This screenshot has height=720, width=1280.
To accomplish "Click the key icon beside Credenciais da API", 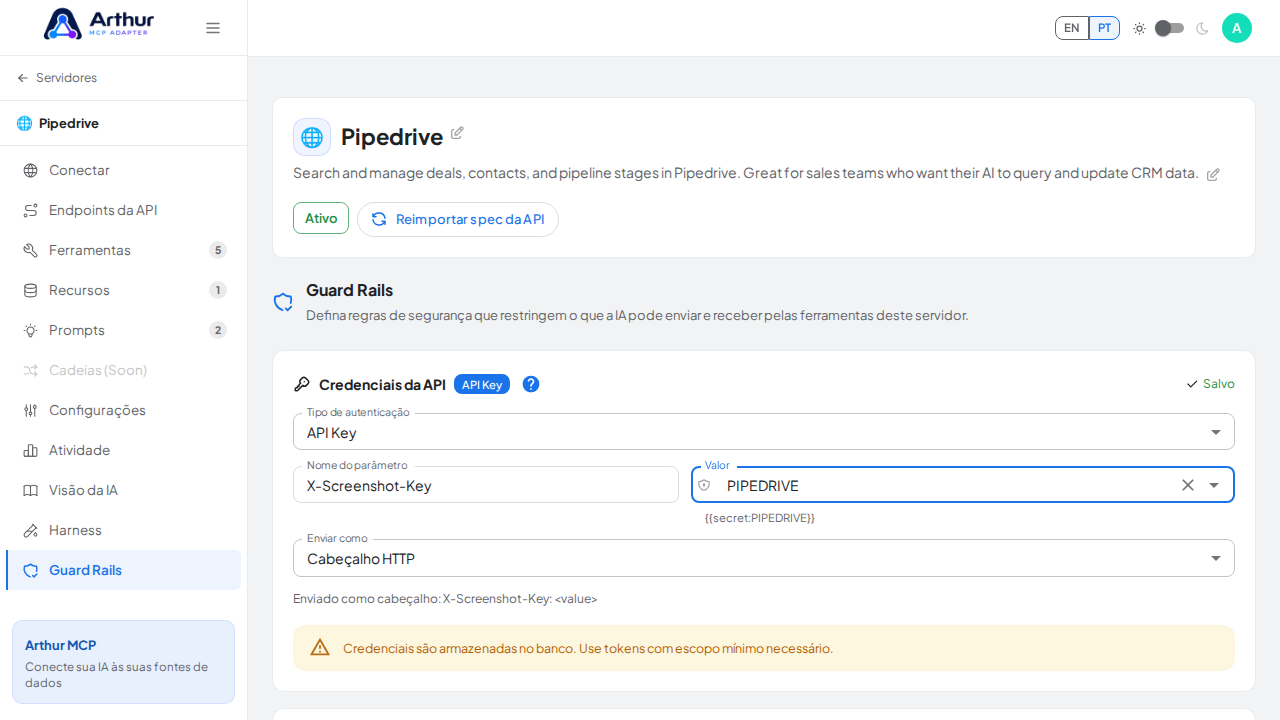I will [x=302, y=384].
